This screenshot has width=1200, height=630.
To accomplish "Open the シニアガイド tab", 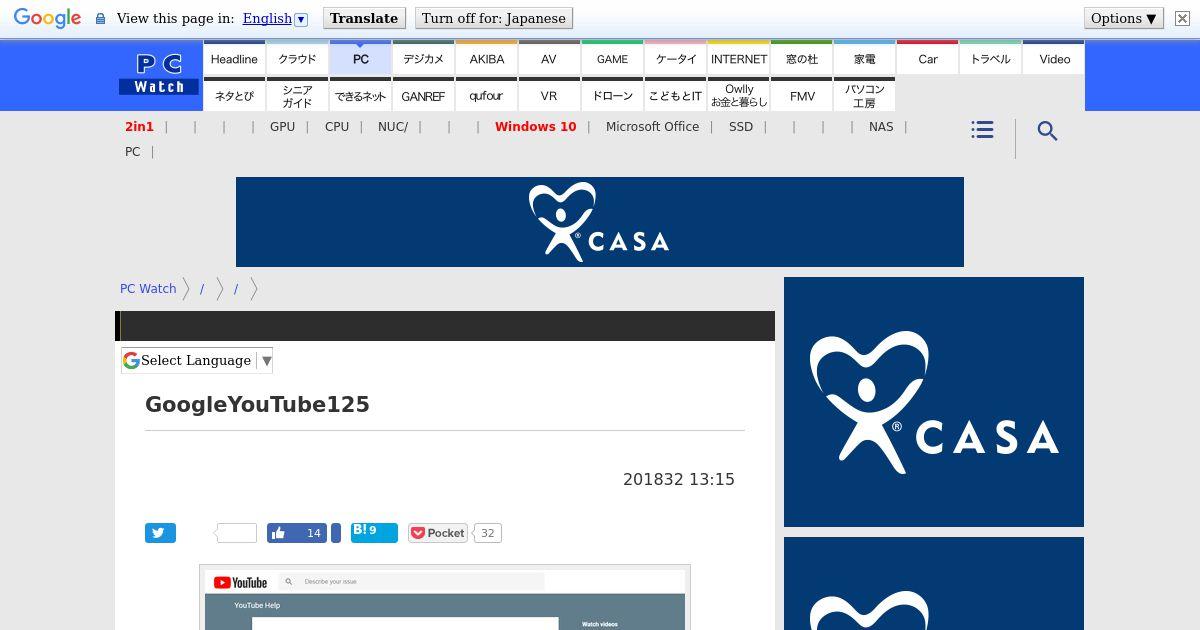I will click(x=297, y=95).
